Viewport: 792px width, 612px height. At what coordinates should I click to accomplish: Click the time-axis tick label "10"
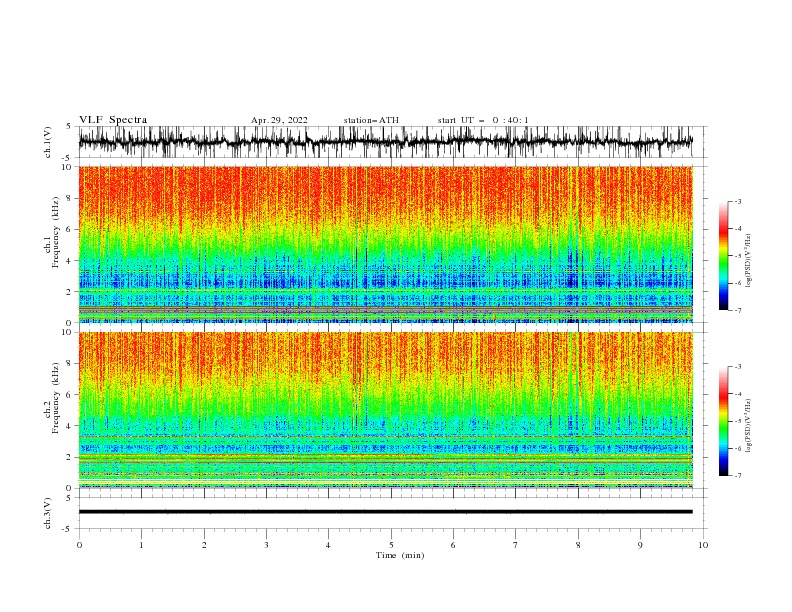[x=703, y=545]
